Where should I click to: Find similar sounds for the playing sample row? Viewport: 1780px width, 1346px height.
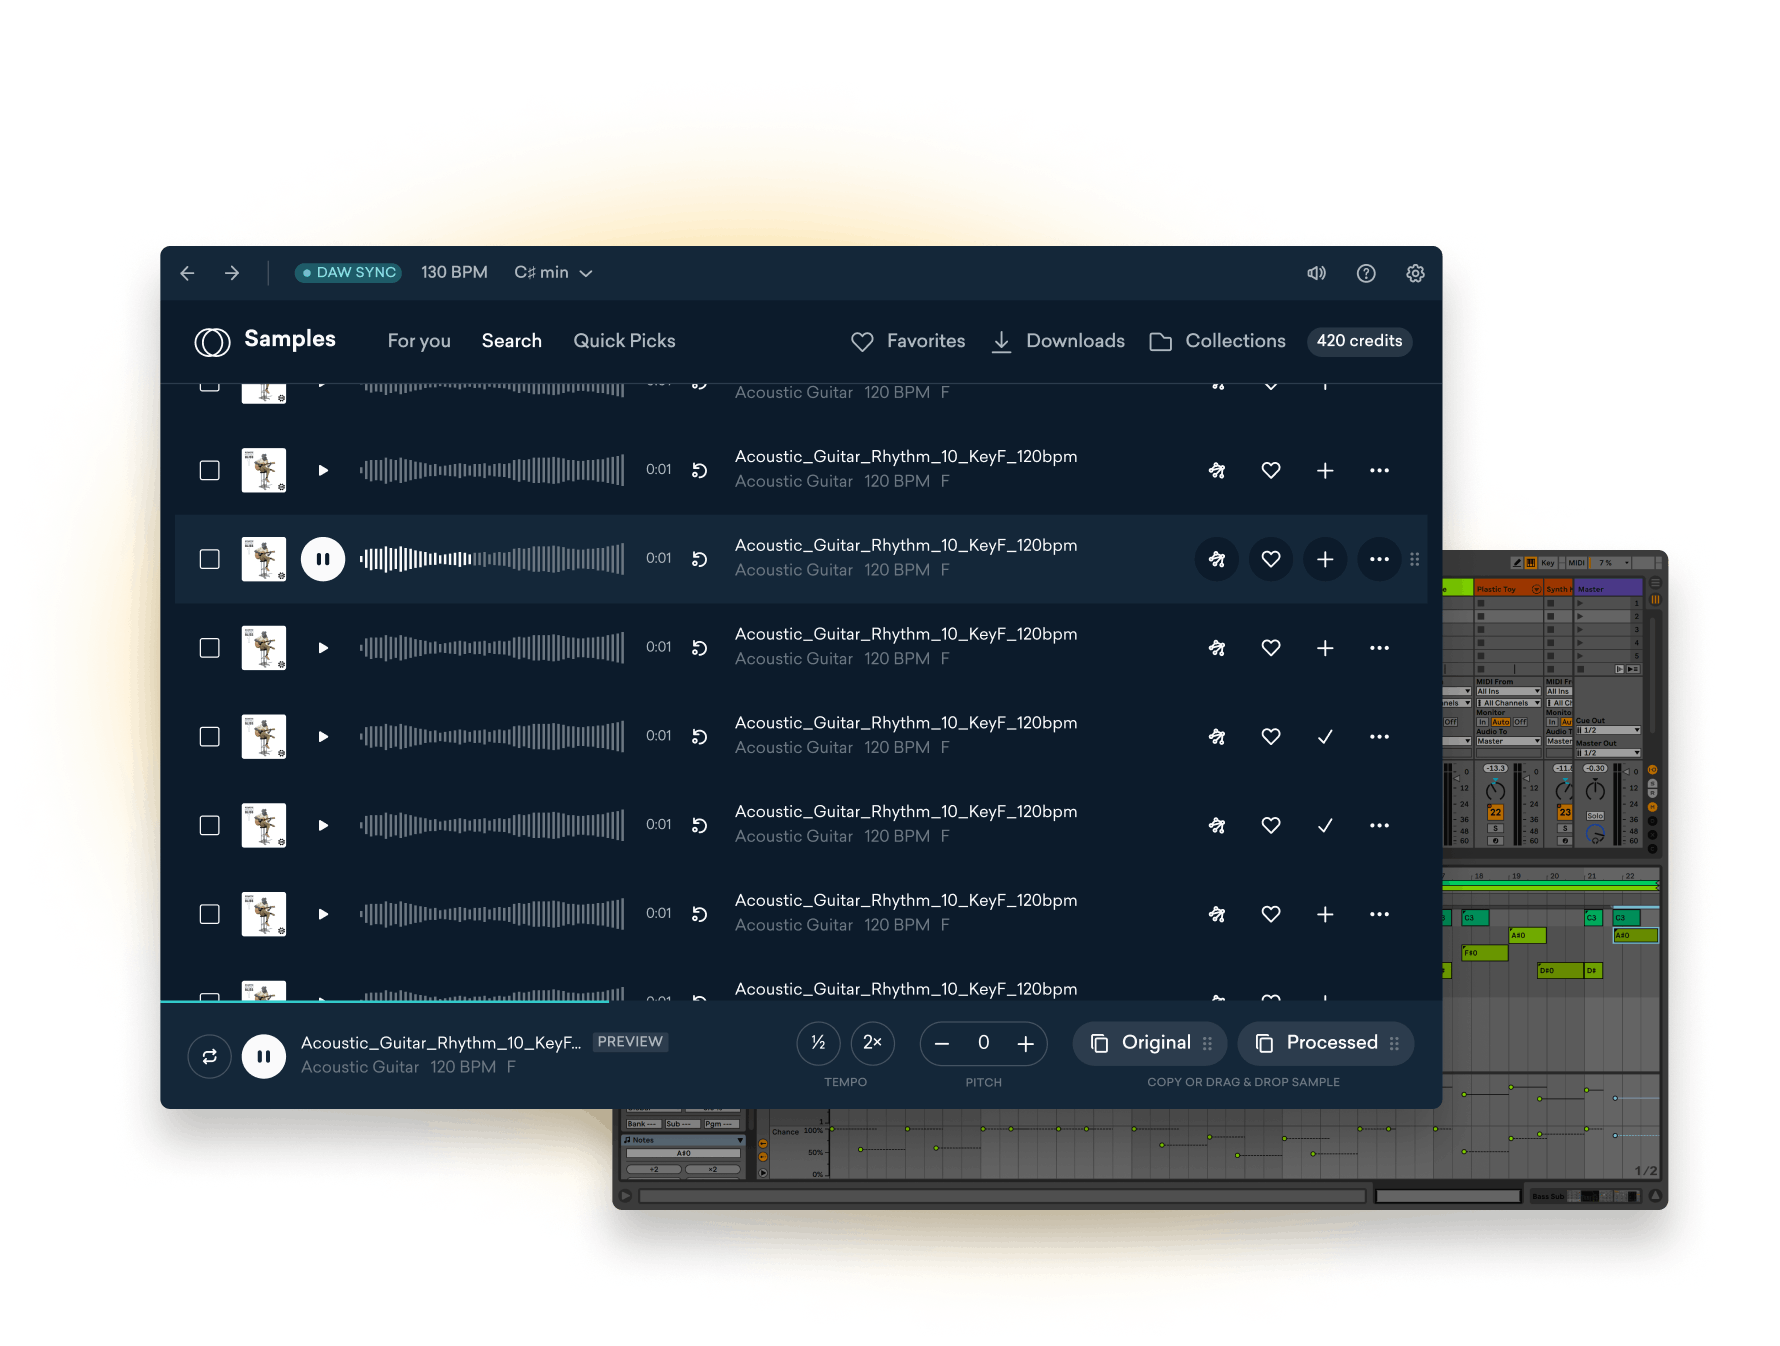(x=1217, y=559)
